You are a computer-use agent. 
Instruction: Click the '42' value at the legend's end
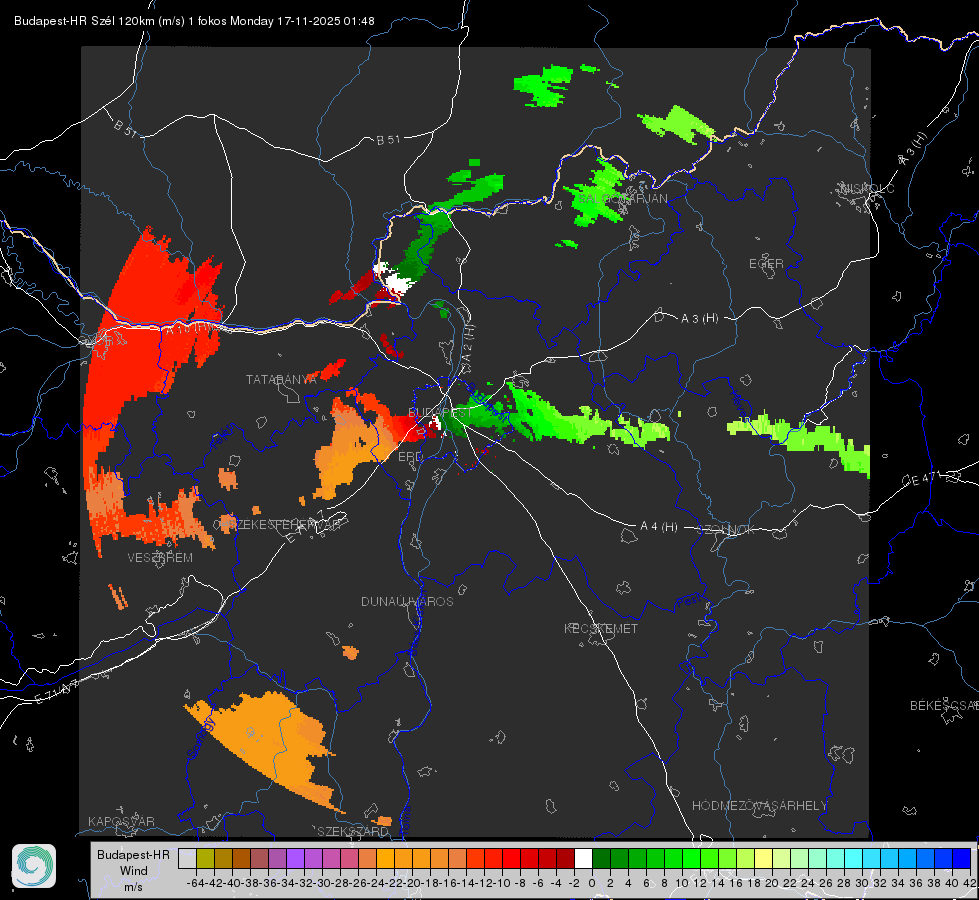pos(970,883)
